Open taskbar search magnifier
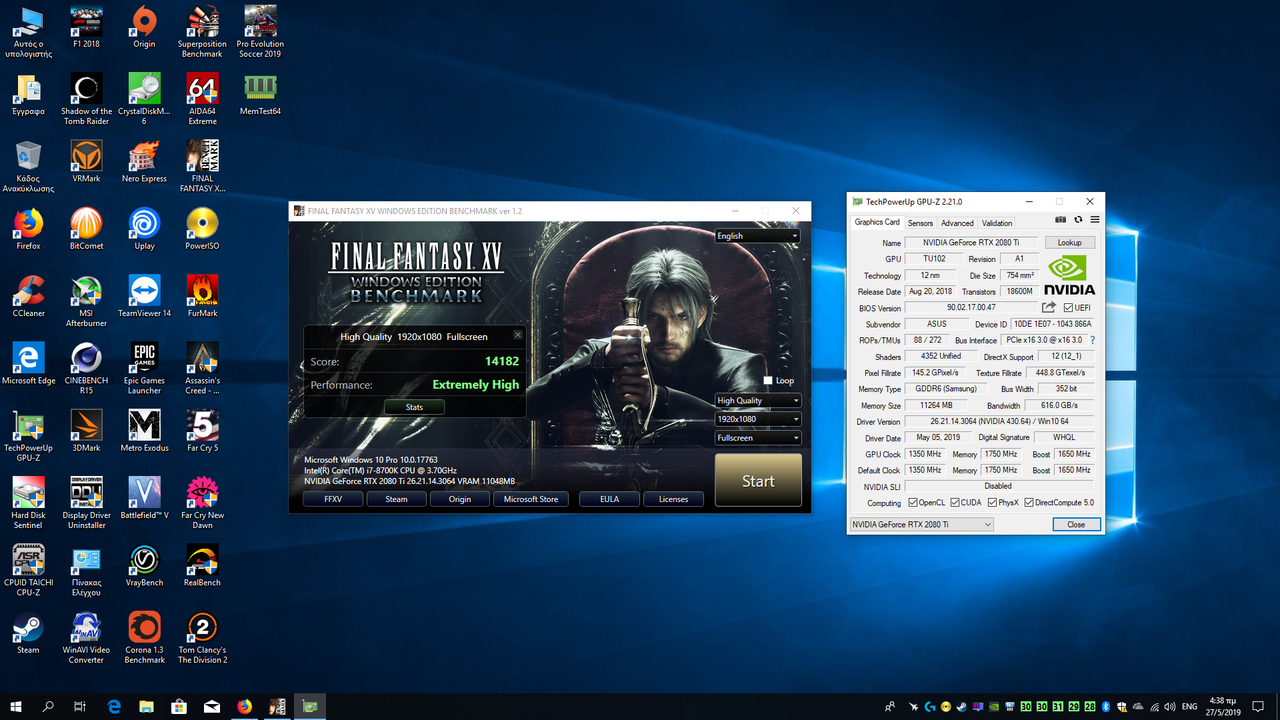The width and height of the screenshot is (1280, 720). [48, 706]
